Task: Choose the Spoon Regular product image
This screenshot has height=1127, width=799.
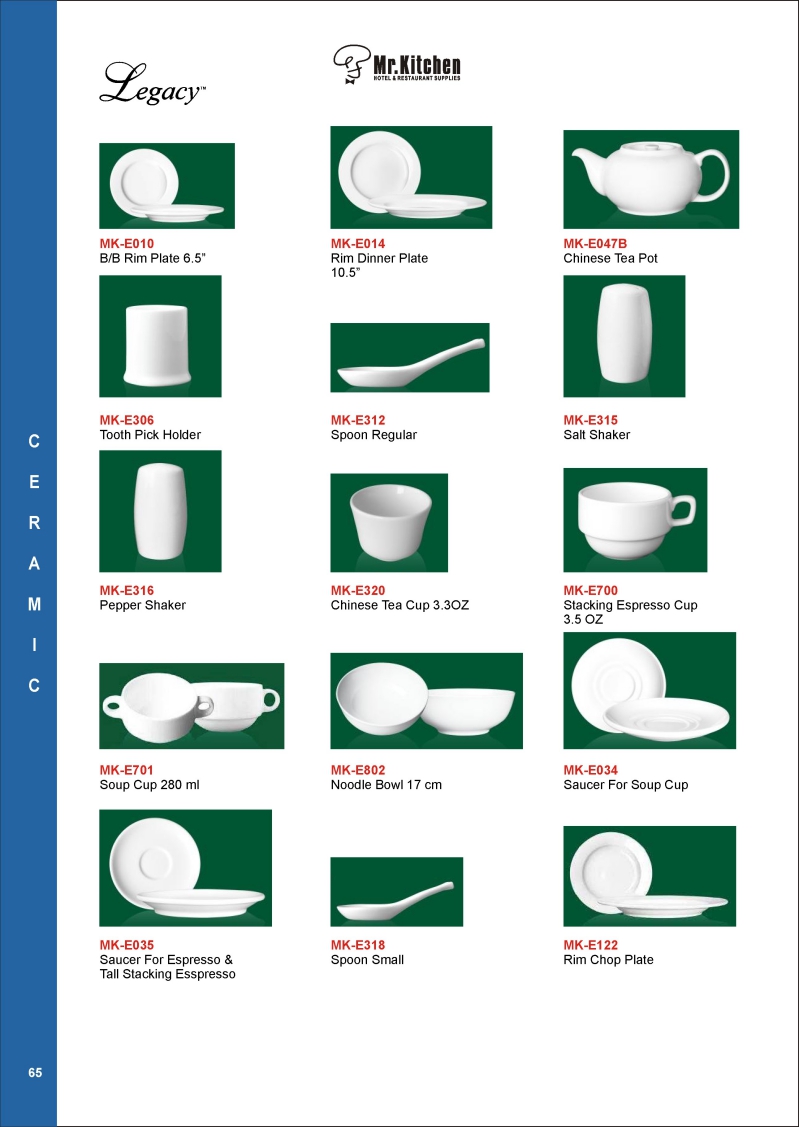Action: pyautogui.click(x=410, y=357)
